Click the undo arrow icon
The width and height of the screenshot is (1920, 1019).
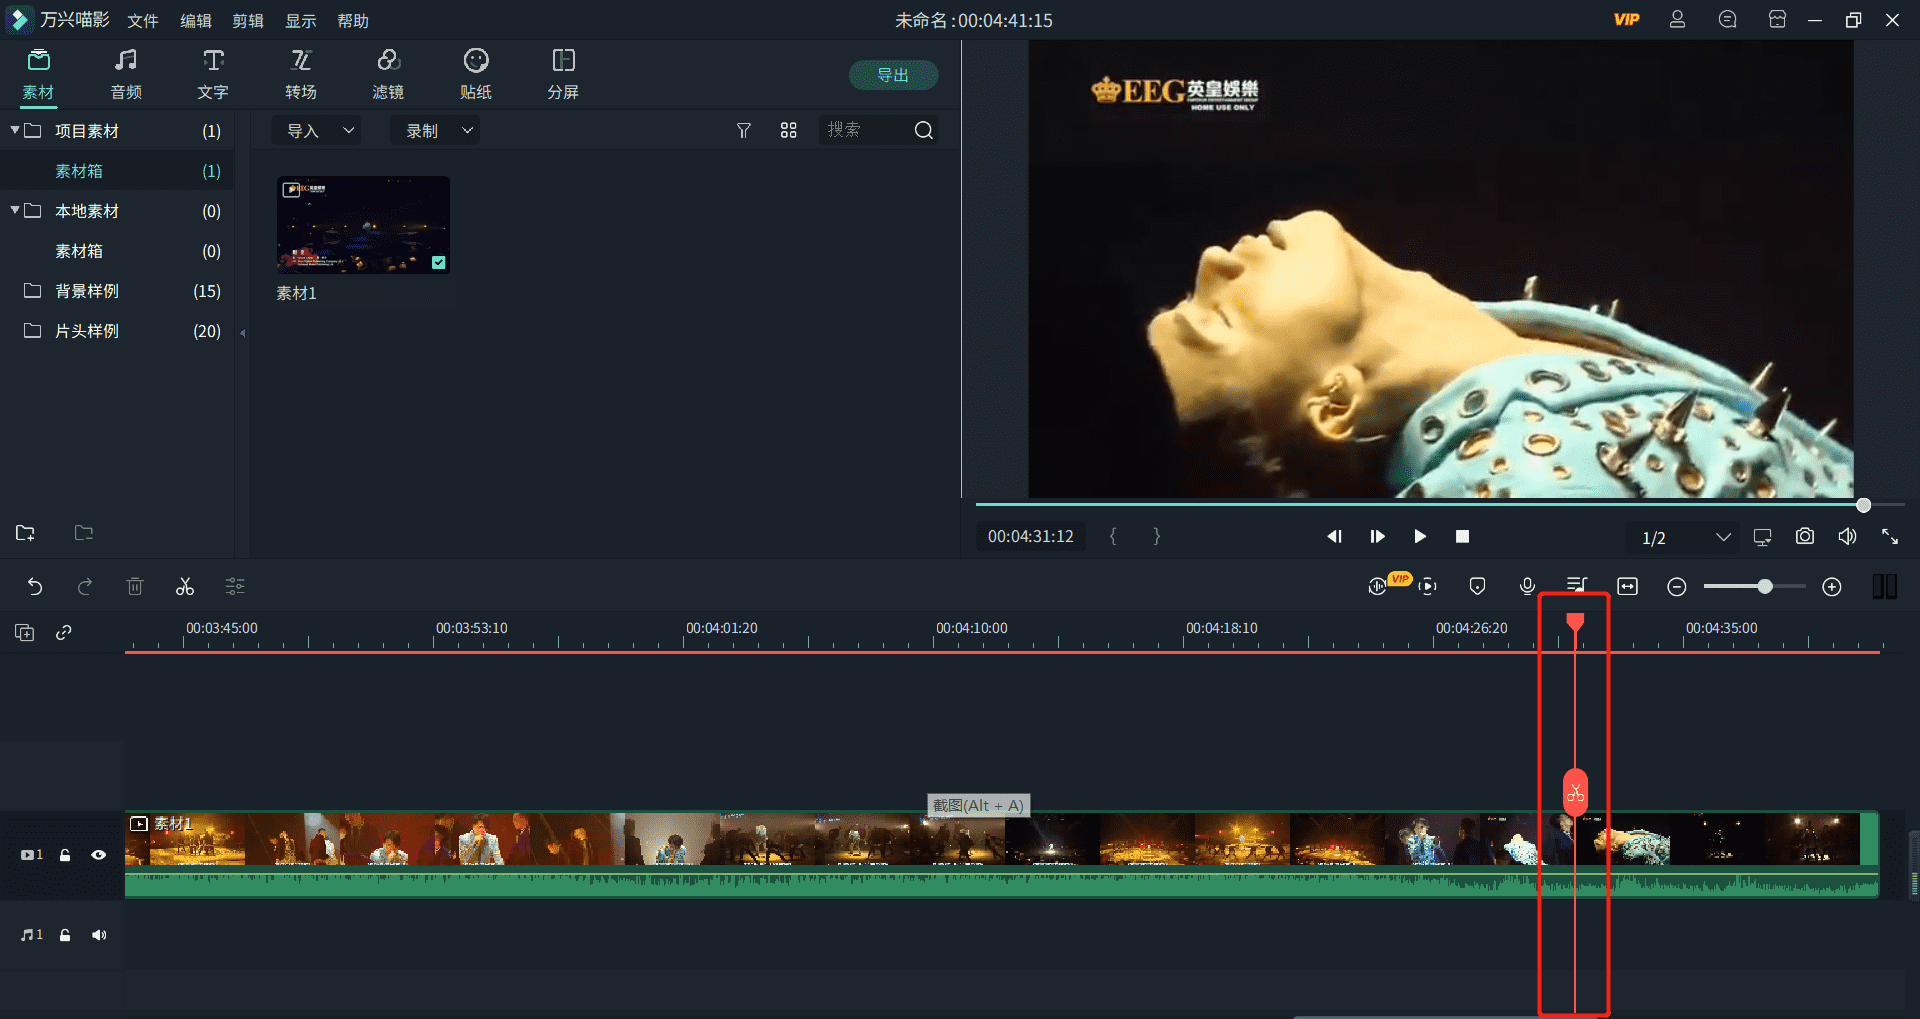(35, 587)
